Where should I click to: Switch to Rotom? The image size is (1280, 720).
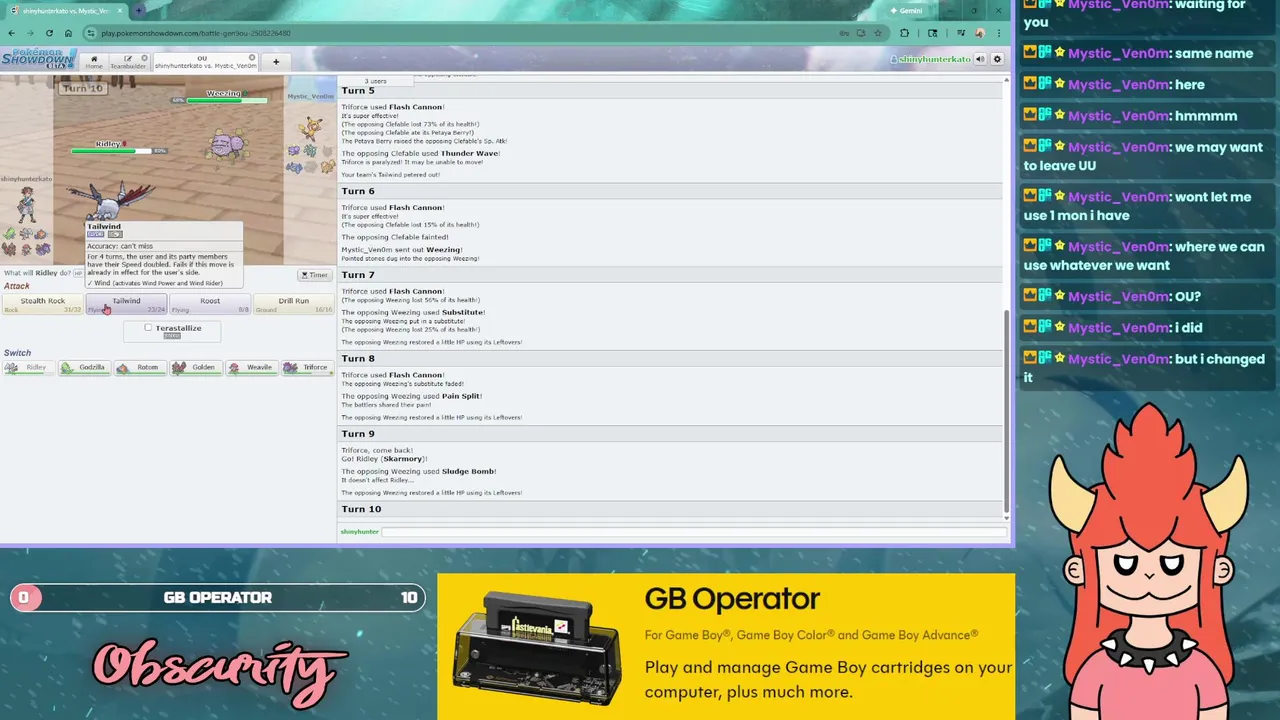139,367
